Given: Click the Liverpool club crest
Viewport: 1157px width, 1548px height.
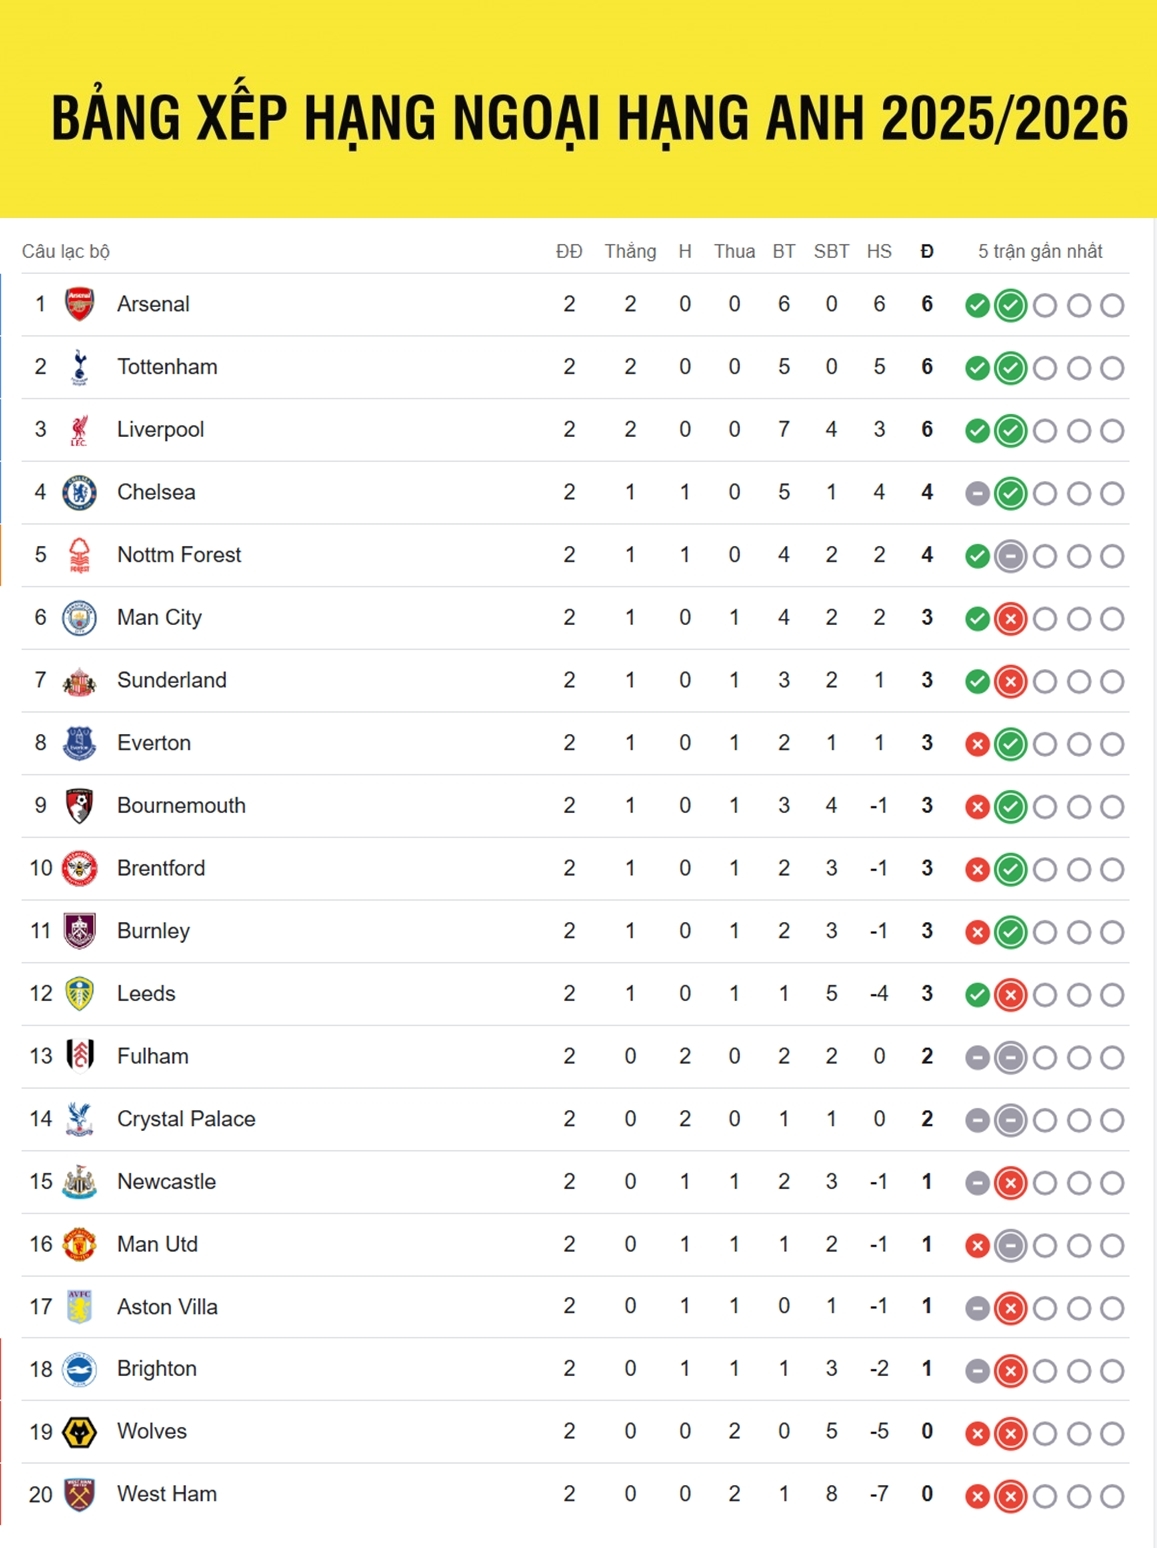Looking at the screenshot, I should click(79, 430).
